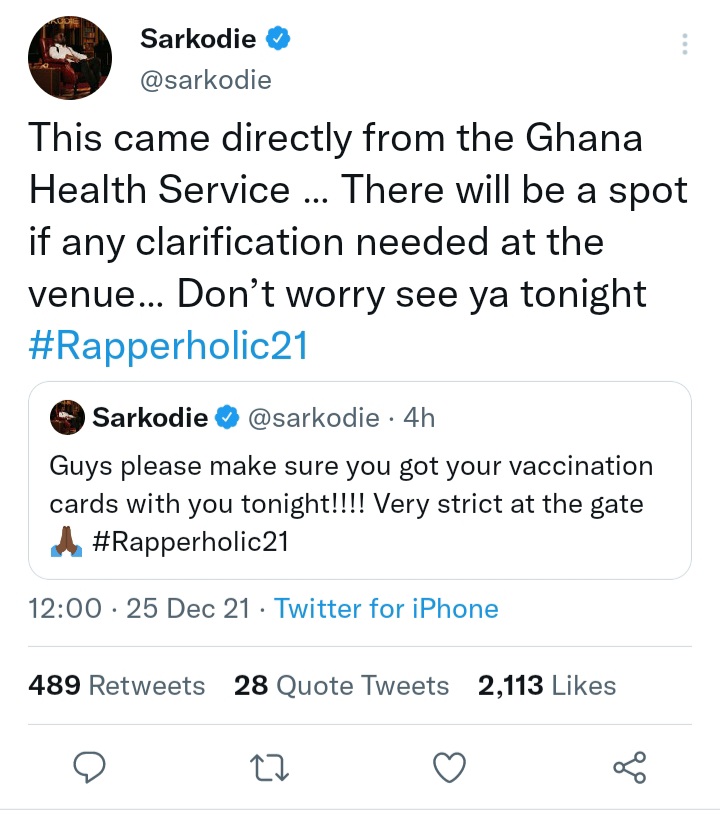Tap the retweet arrows icon
The height and width of the screenshot is (820, 720).
tap(270, 768)
